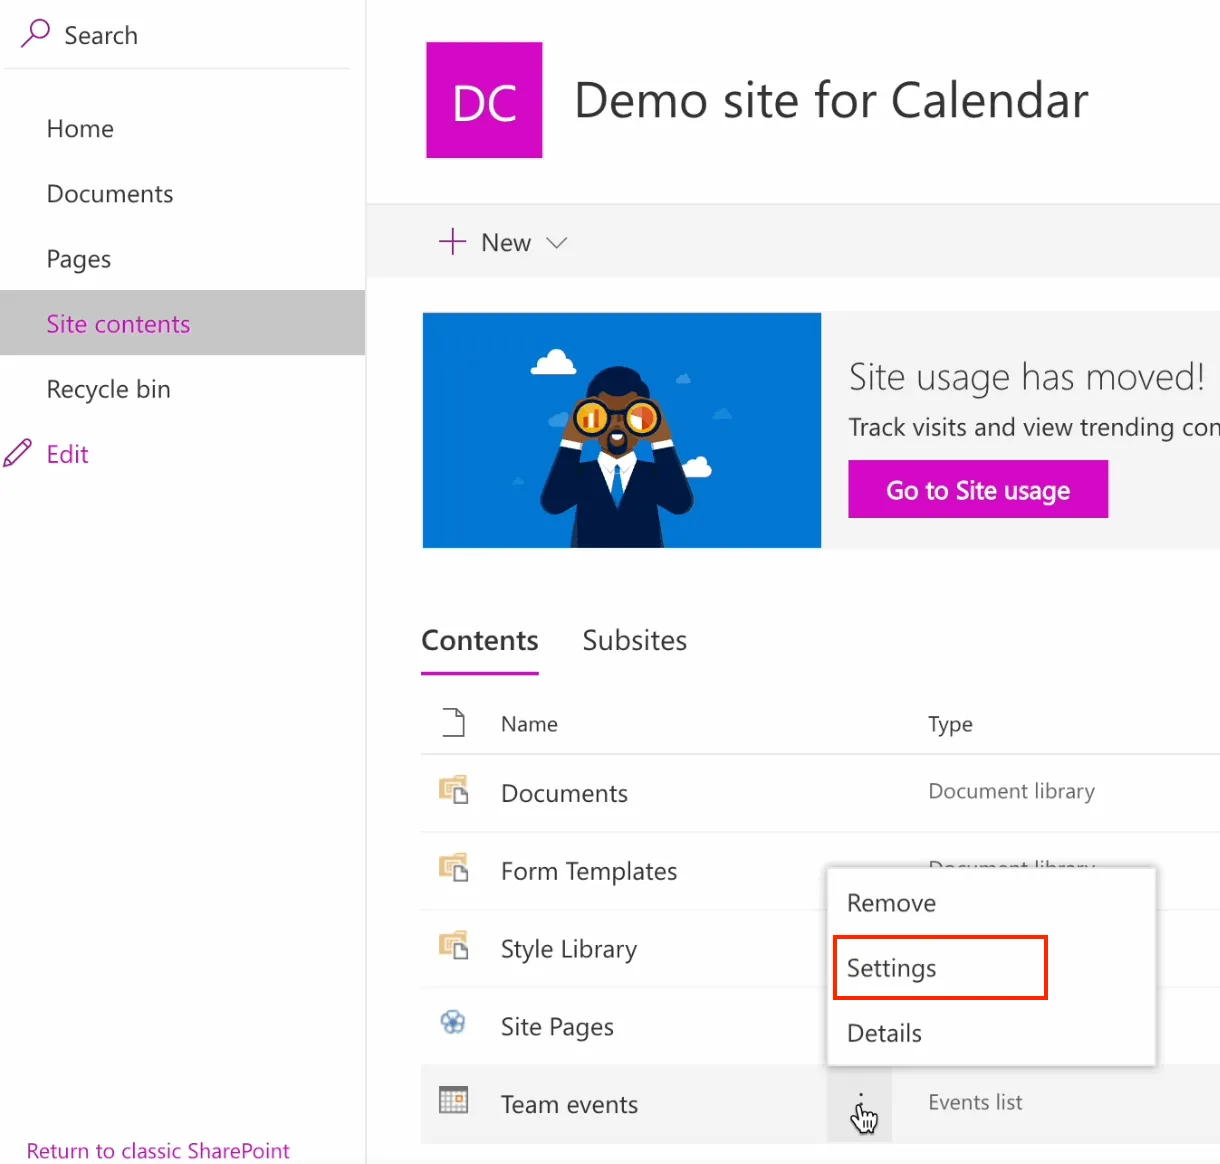The height and width of the screenshot is (1164, 1220).
Task: Click the Edit navigation link
Action: (x=68, y=454)
